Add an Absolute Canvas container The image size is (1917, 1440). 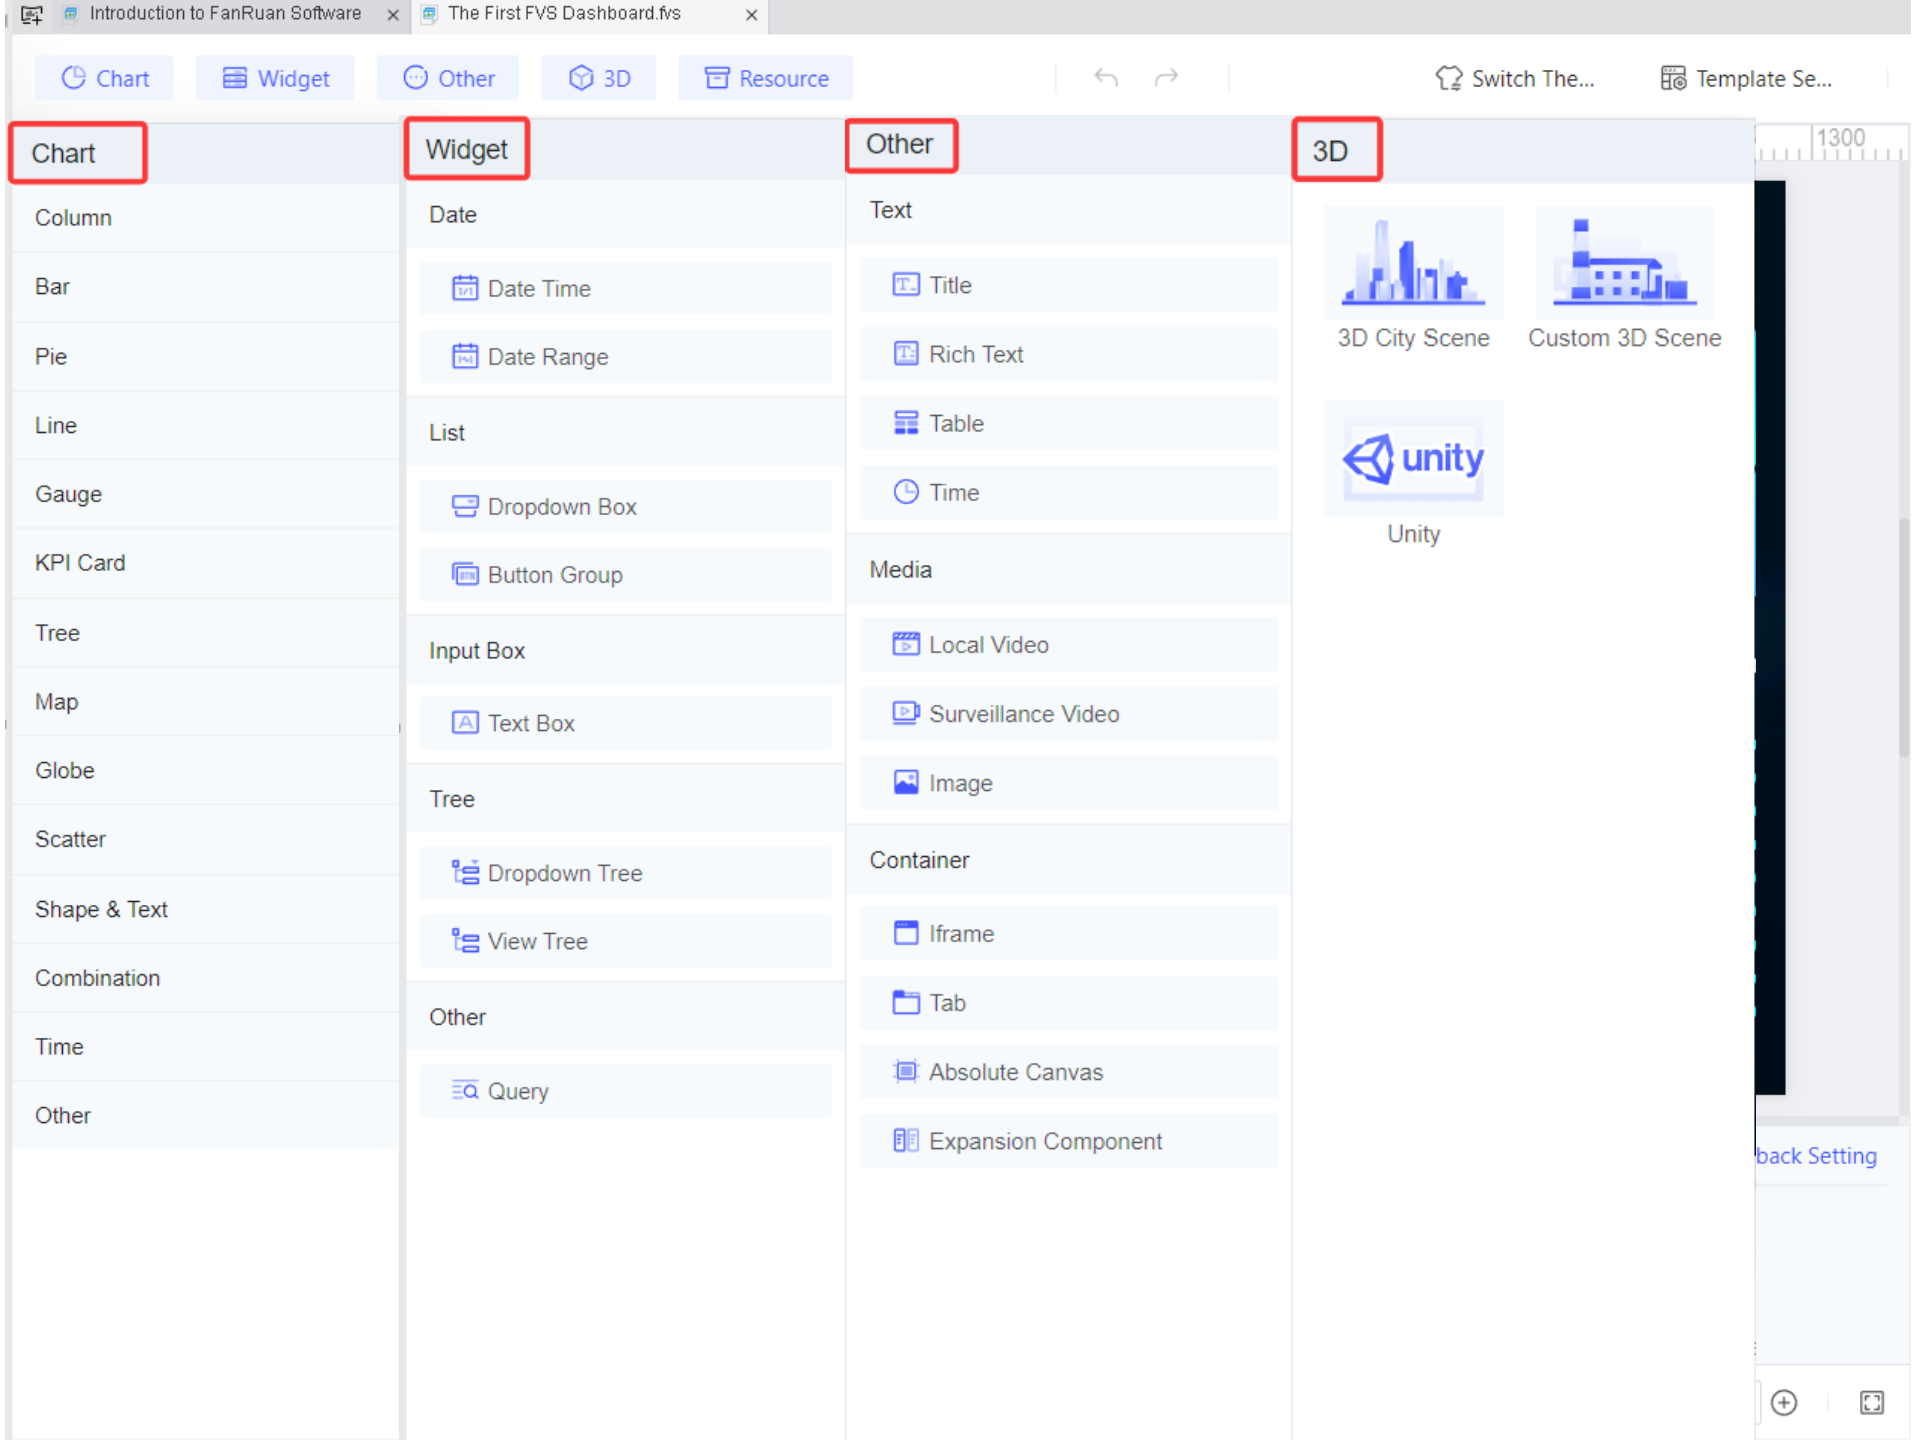(x=1016, y=1071)
